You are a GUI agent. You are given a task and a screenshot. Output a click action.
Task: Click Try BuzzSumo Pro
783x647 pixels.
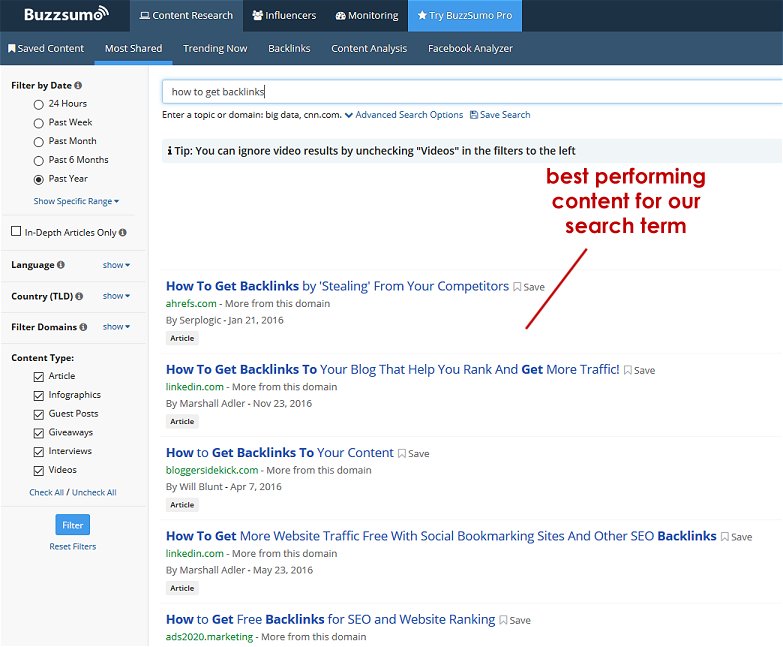click(x=465, y=15)
